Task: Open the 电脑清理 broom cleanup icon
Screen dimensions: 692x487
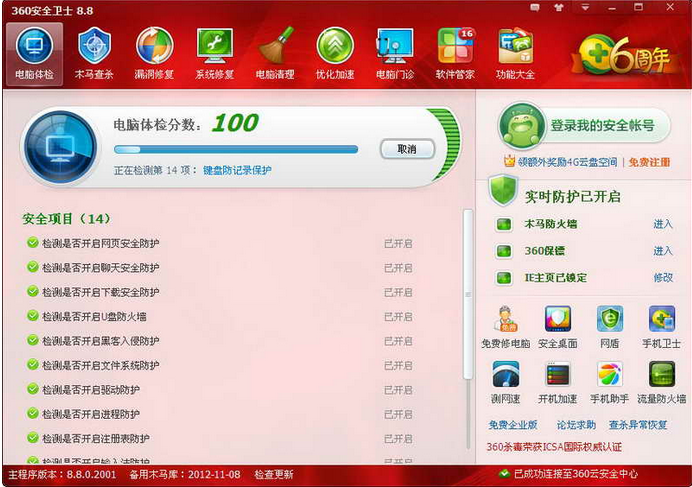Action: [x=275, y=54]
